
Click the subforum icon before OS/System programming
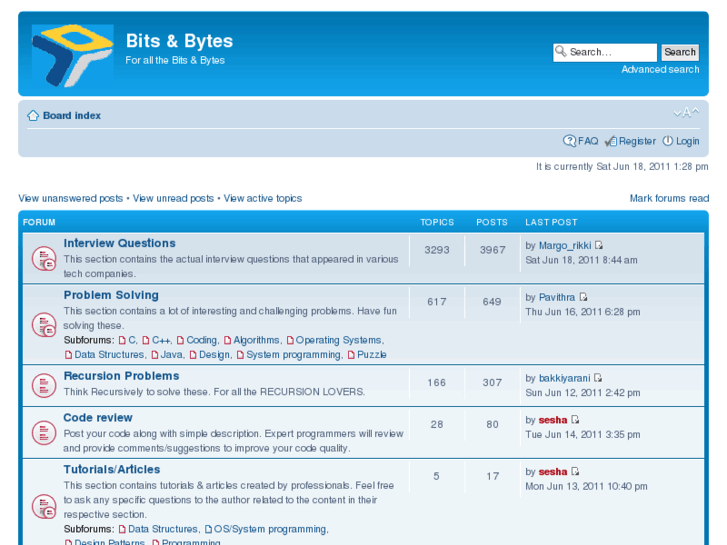click(x=208, y=529)
